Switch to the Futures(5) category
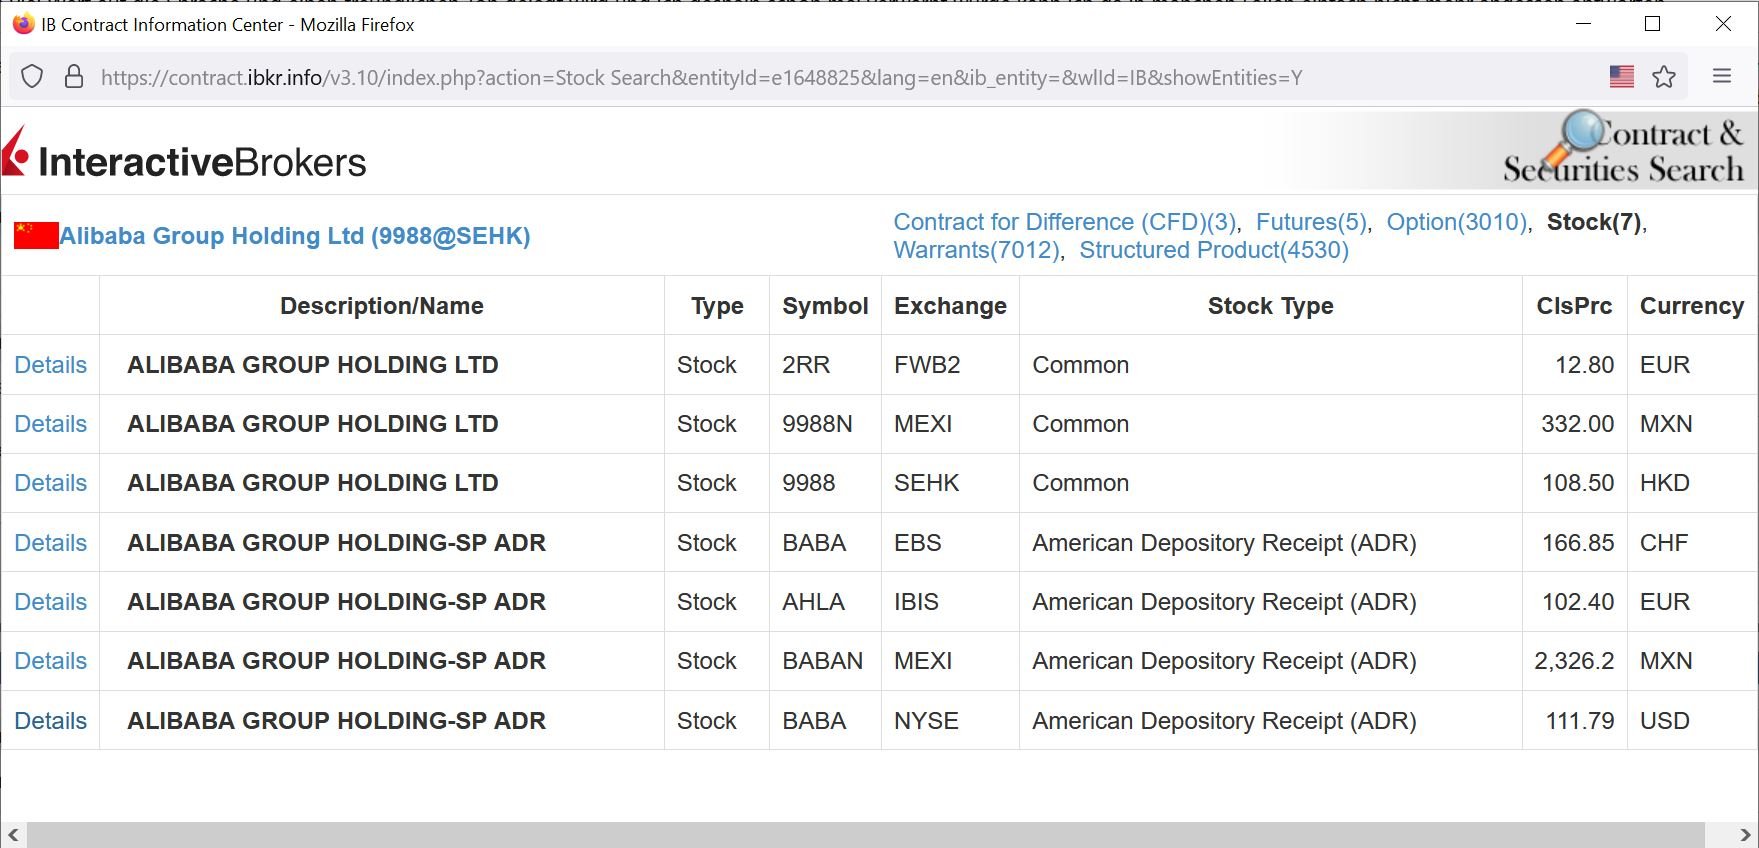The image size is (1759, 848). coord(1311,222)
